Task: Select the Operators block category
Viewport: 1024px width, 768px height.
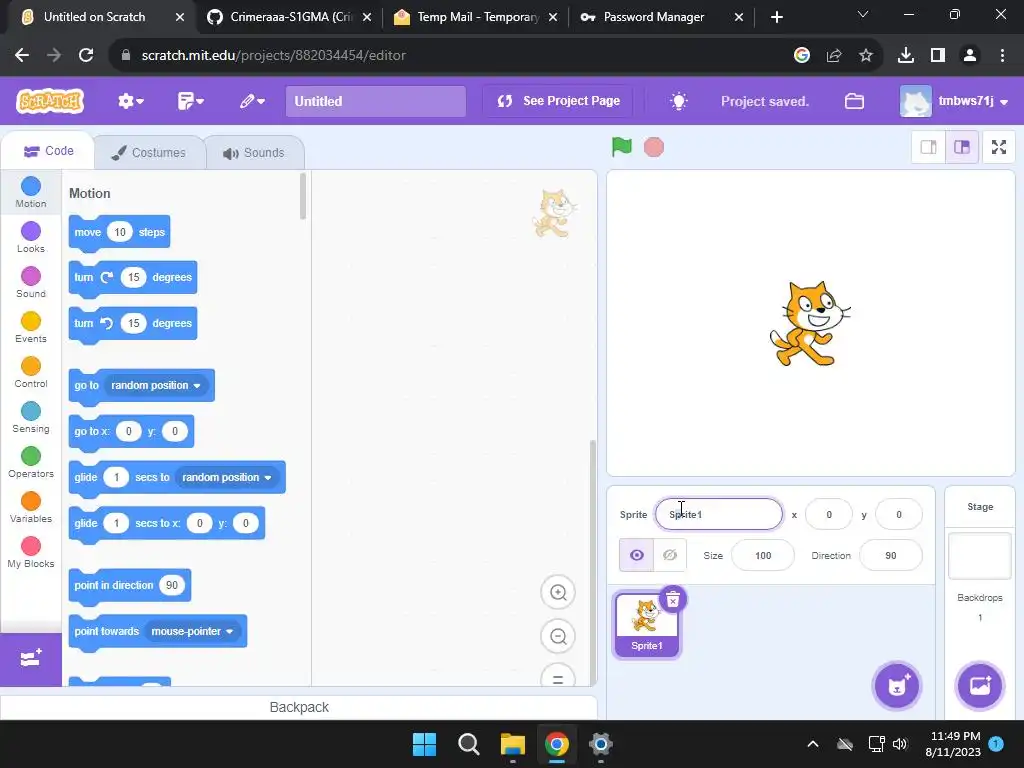Action: [31, 463]
